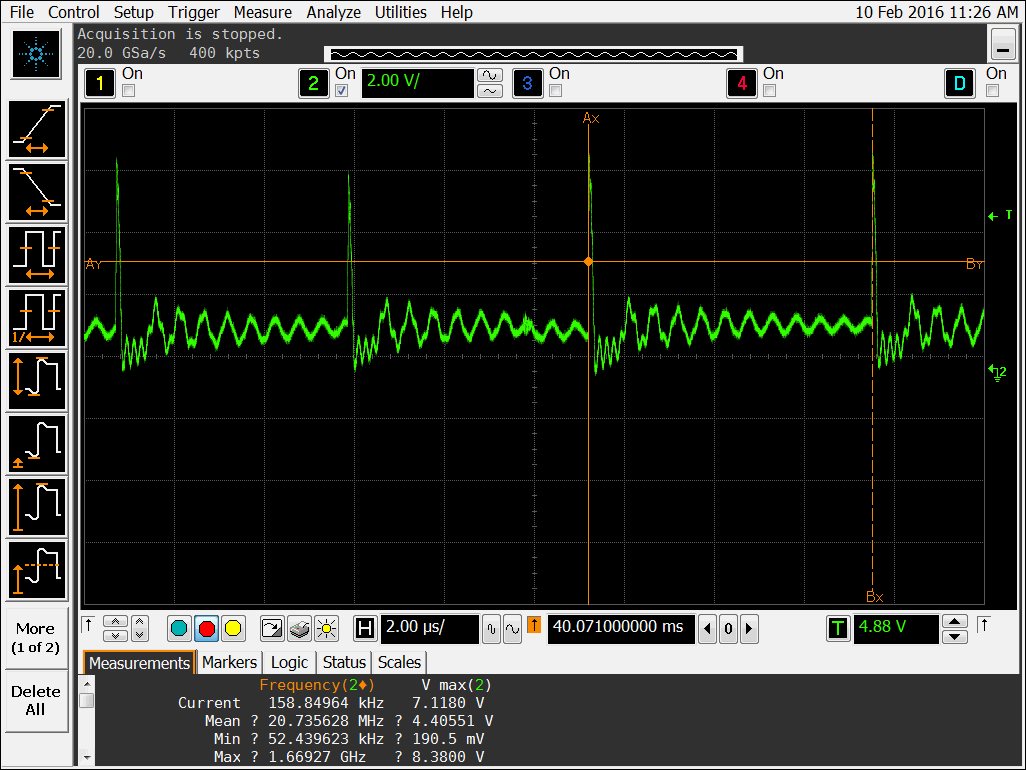Switch to the Markers tab
Image resolution: width=1026 pixels, height=770 pixels.
[x=229, y=662]
